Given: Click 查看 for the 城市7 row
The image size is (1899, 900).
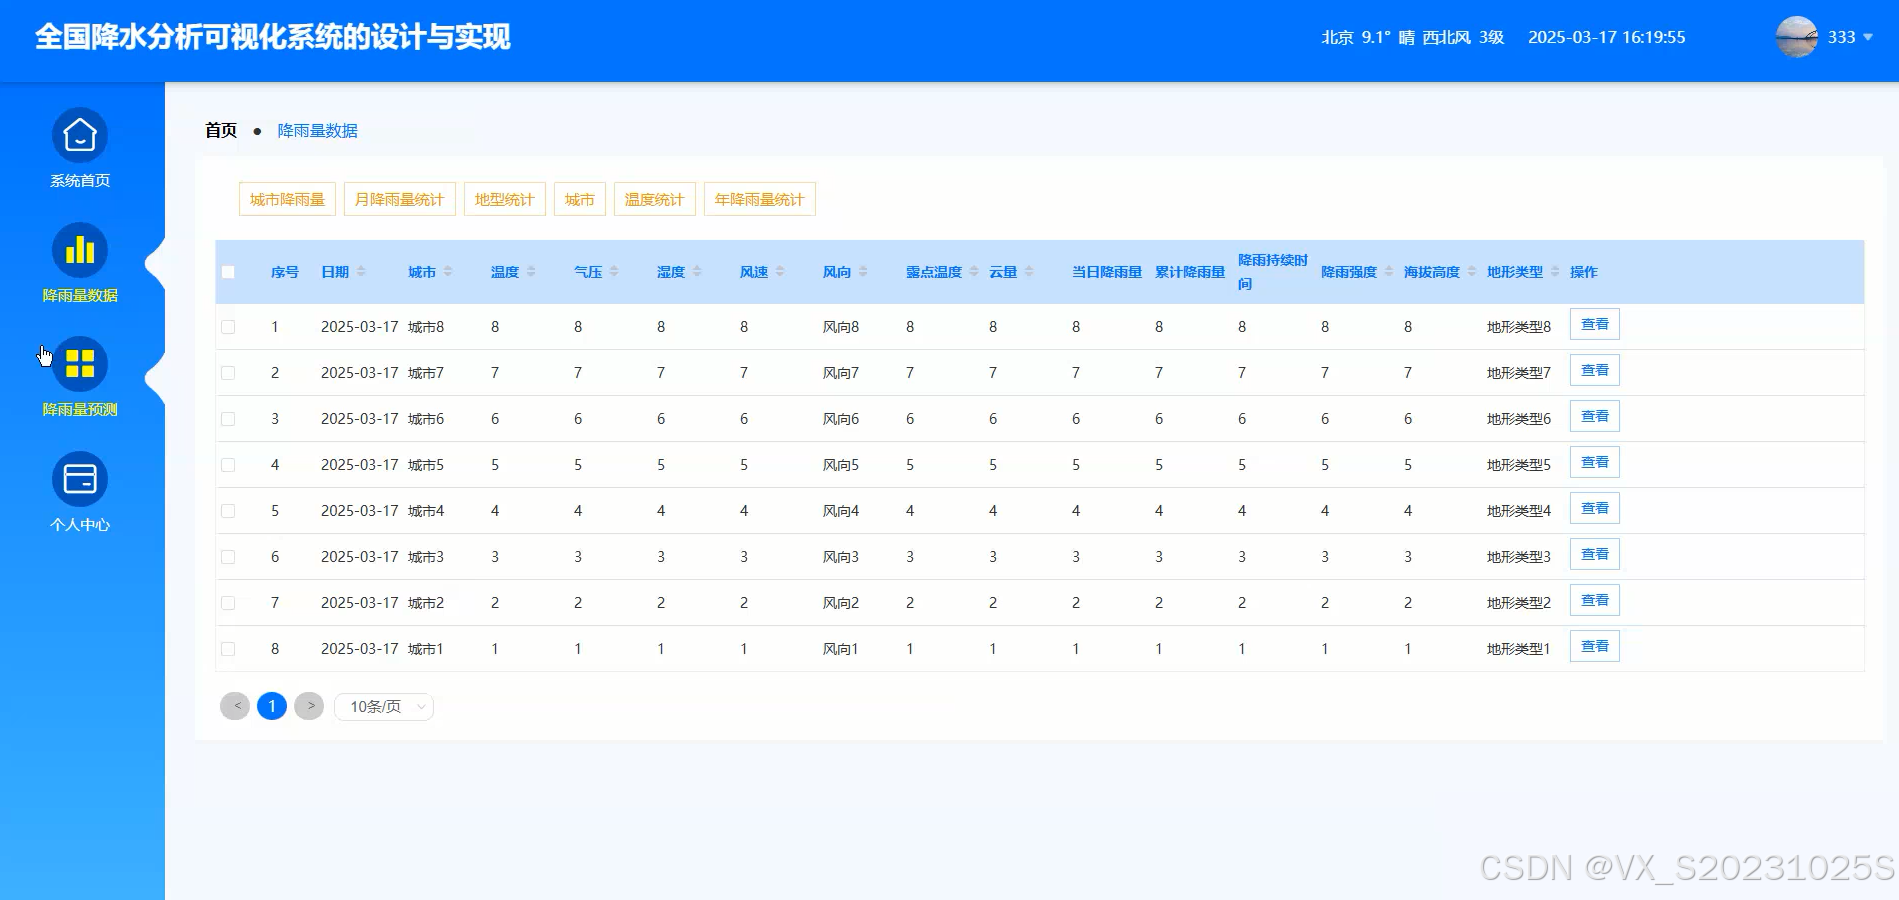Looking at the screenshot, I should (1595, 371).
